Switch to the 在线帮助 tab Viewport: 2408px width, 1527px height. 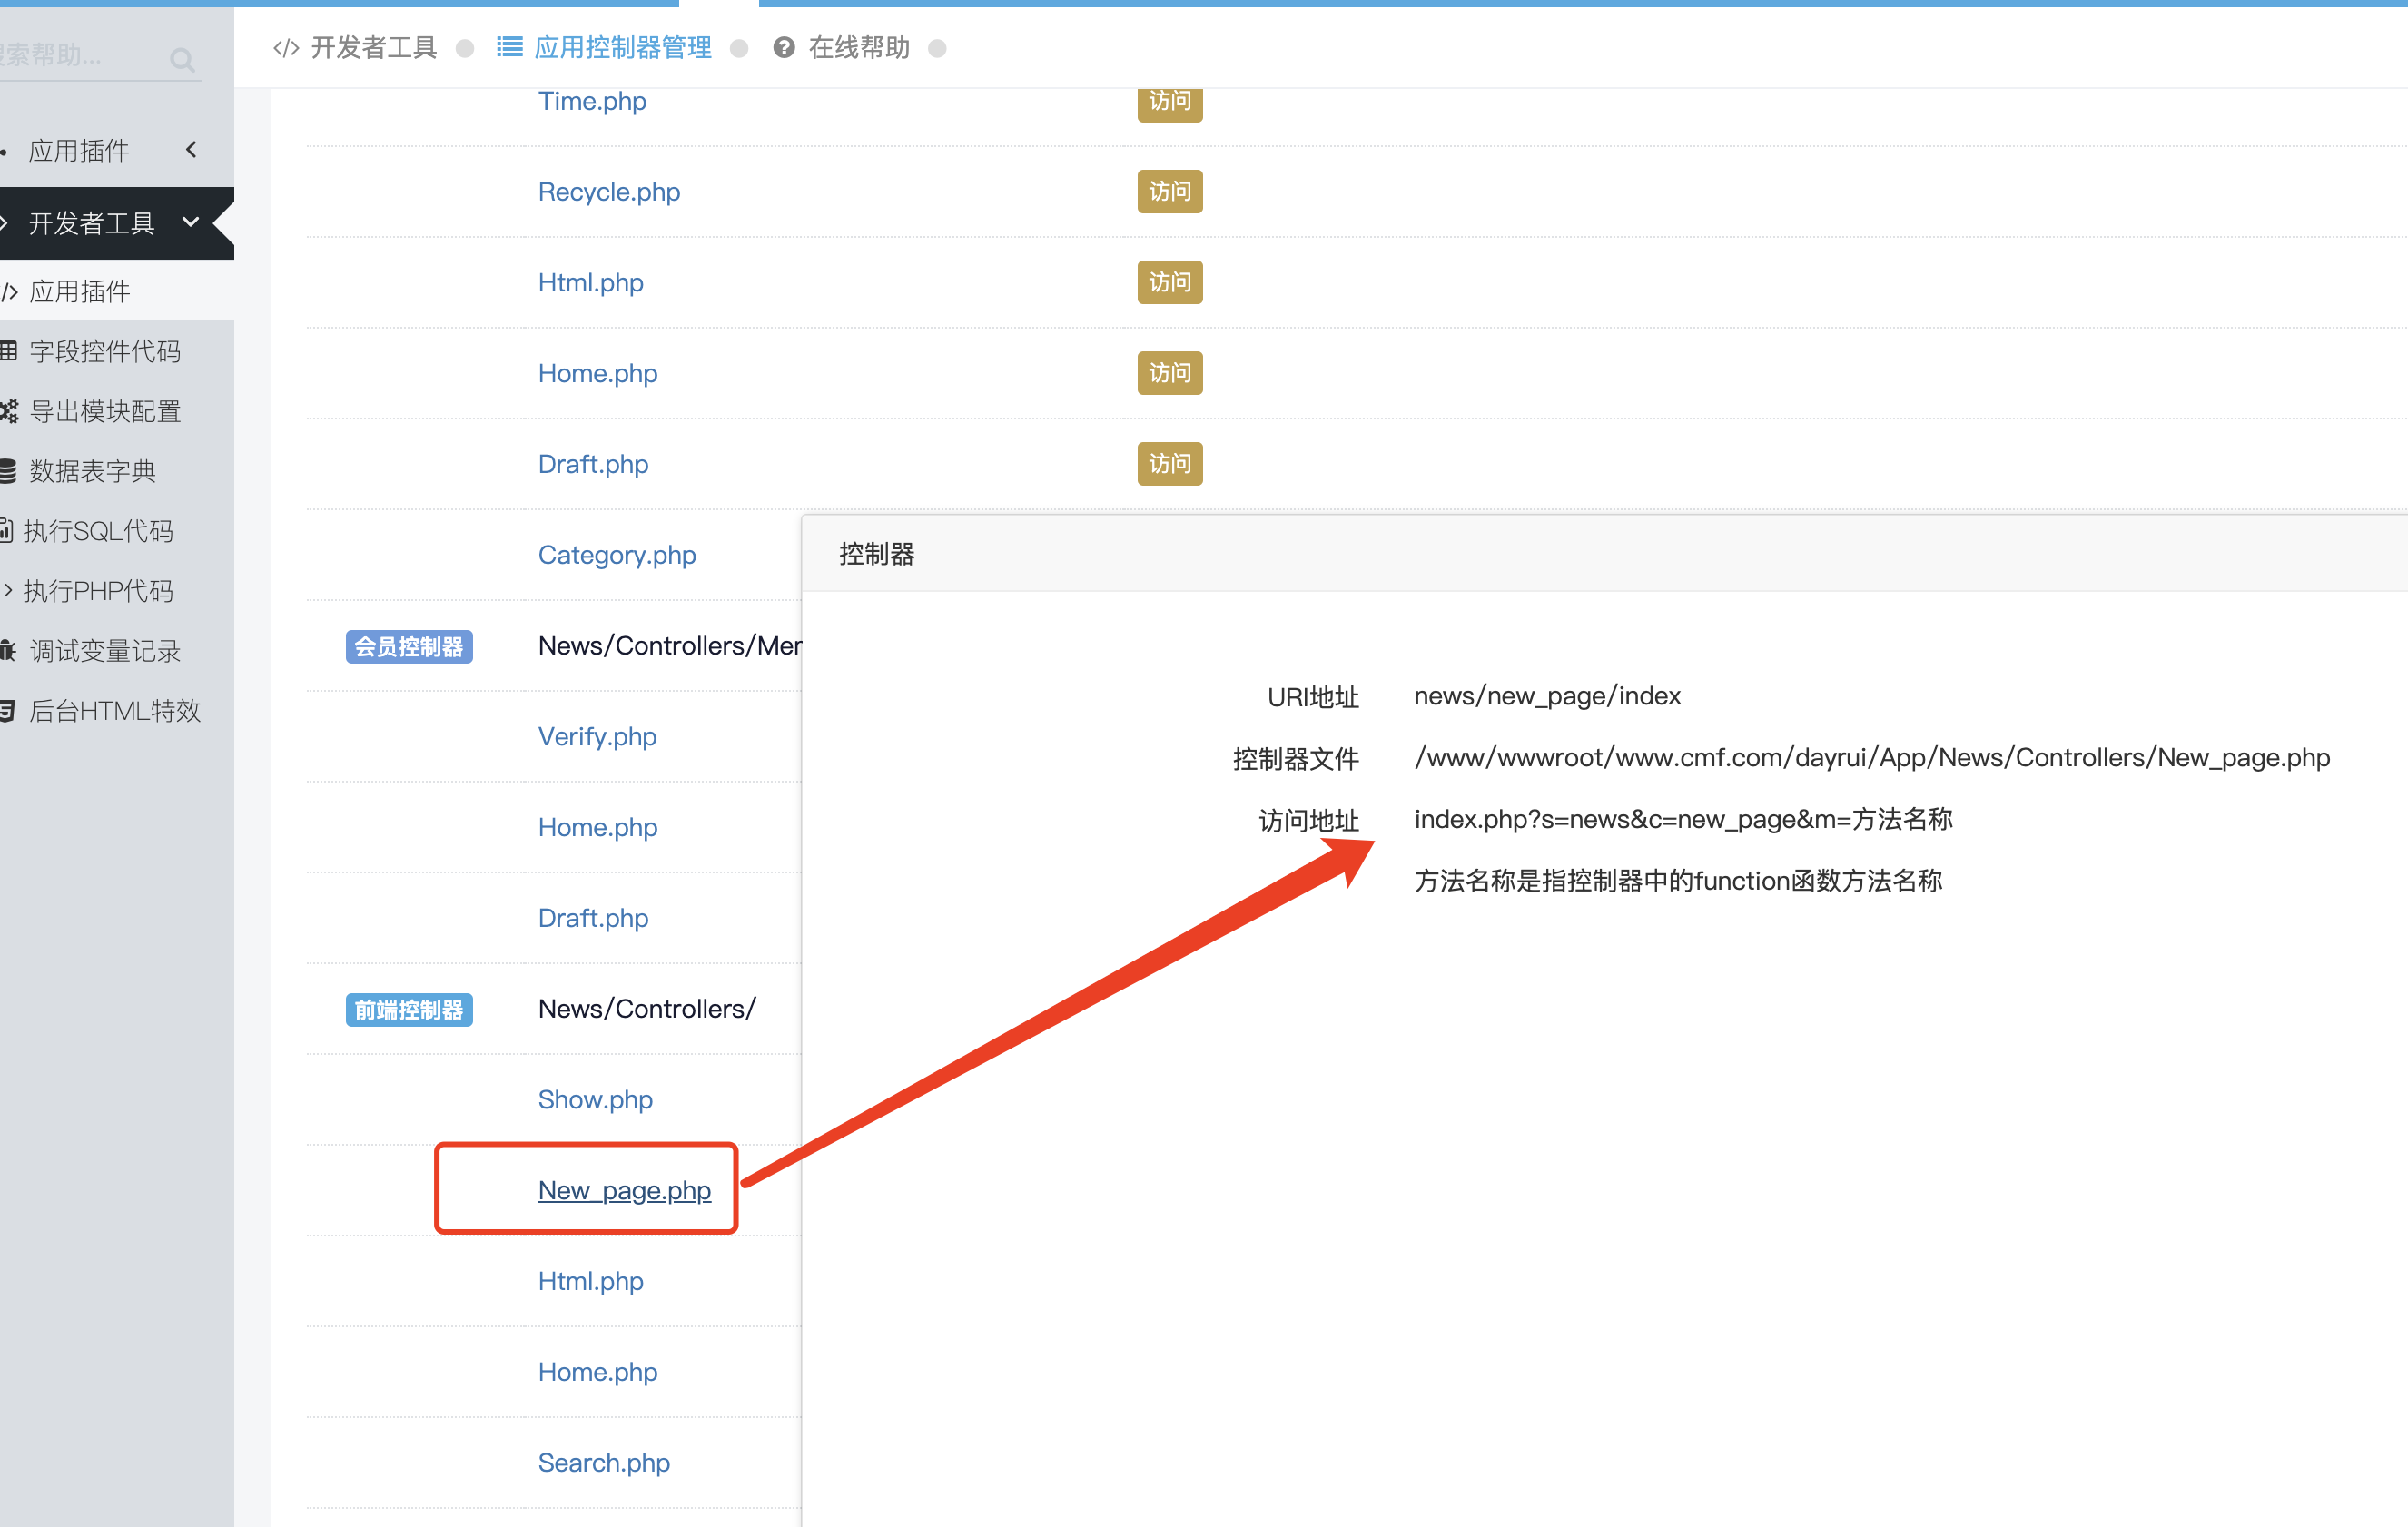[859, 48]
